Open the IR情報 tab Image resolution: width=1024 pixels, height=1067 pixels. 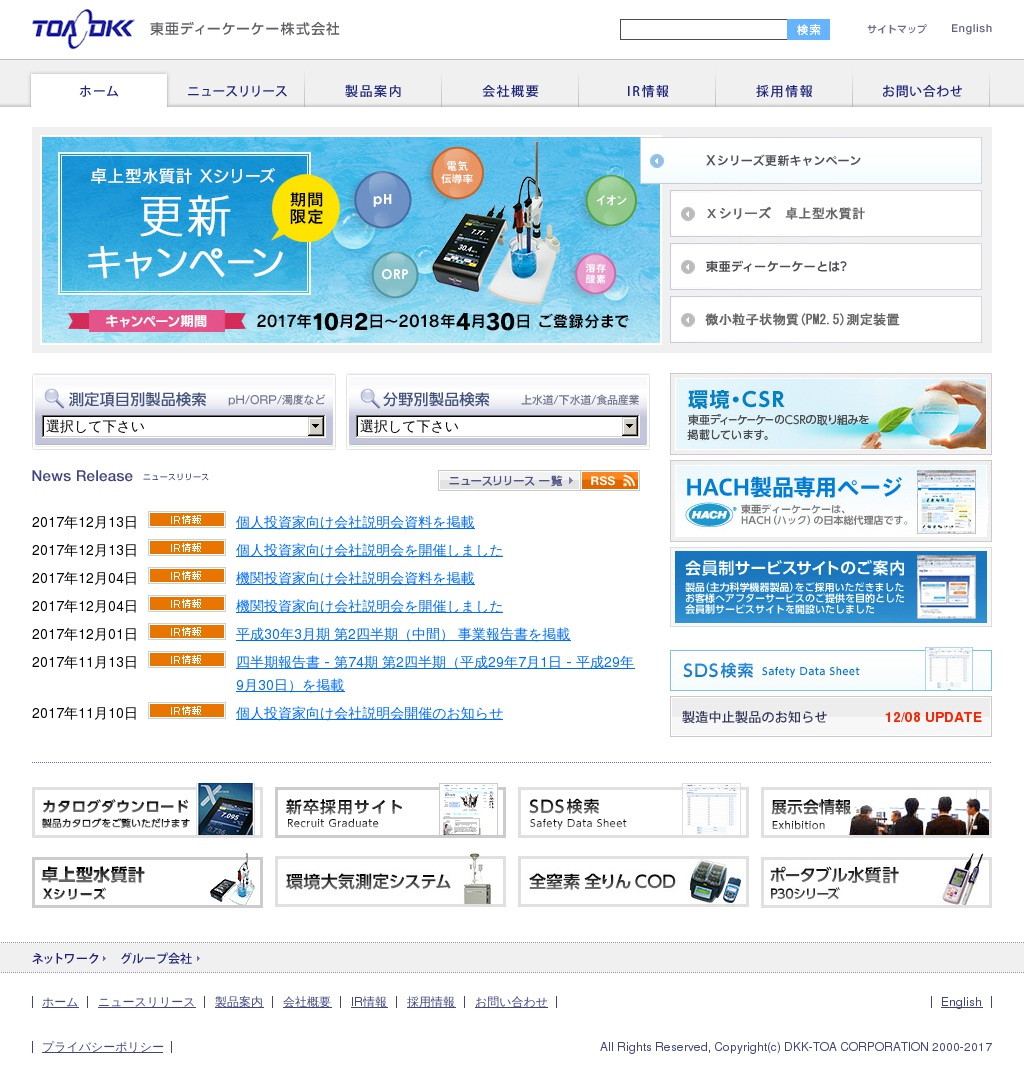[x=648, y=91]
